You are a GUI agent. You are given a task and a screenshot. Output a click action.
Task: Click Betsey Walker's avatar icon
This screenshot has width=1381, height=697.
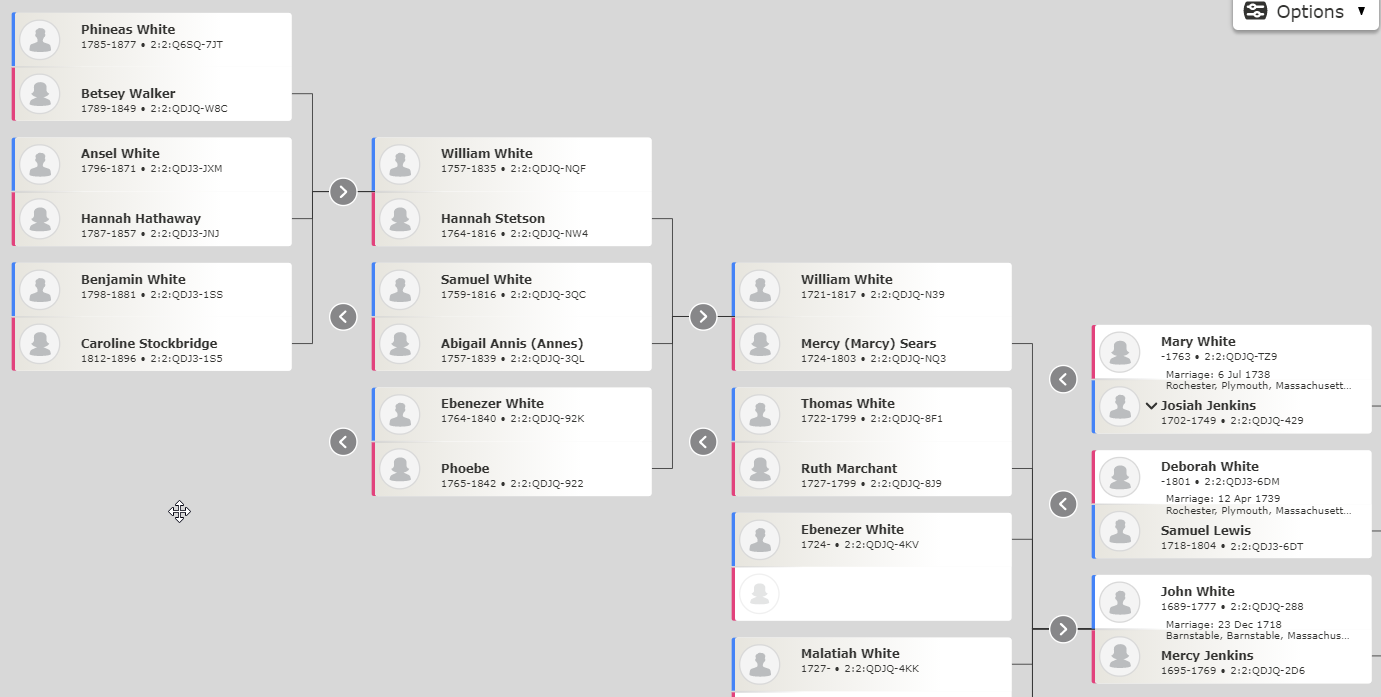pyautogui.click(x=40, y=94)
